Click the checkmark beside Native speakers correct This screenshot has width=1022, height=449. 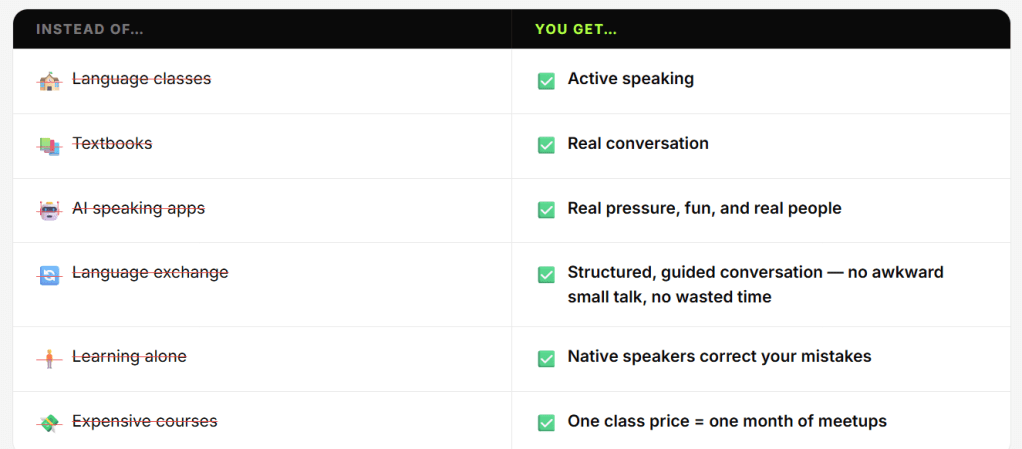click(546, 358)
